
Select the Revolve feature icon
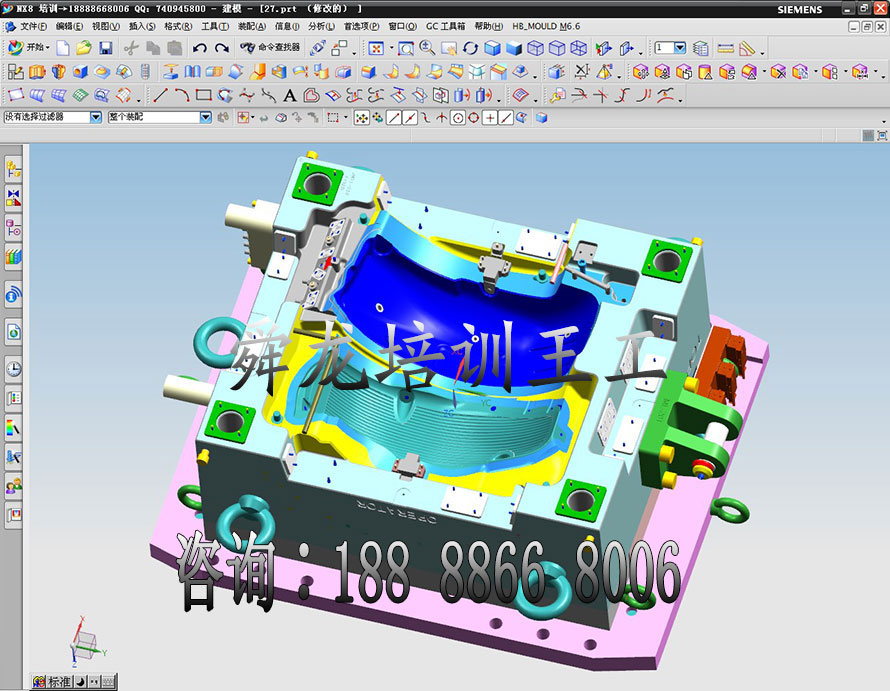(58, 72)
